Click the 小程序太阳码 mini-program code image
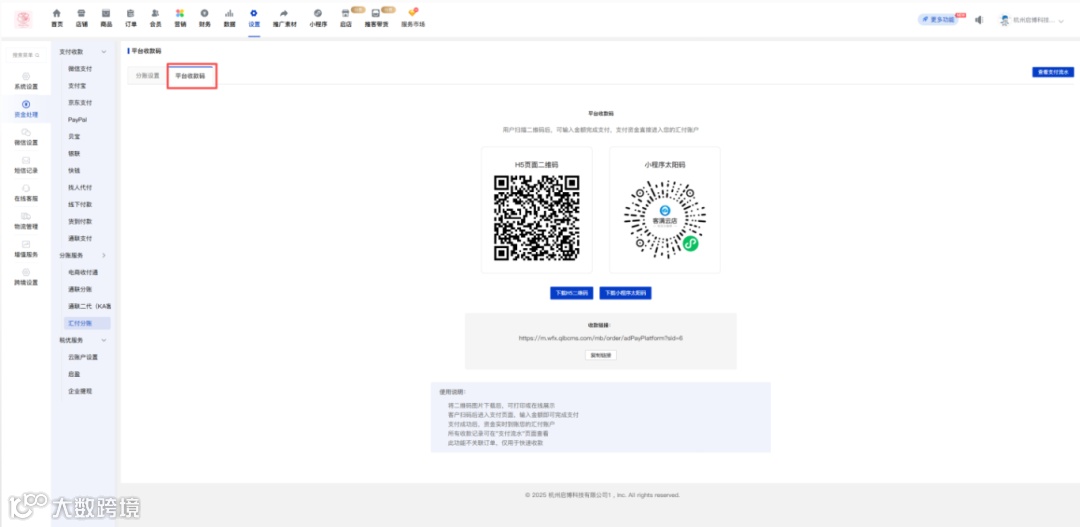Screen dimensions: 1080x527 (x=665, y=218)
